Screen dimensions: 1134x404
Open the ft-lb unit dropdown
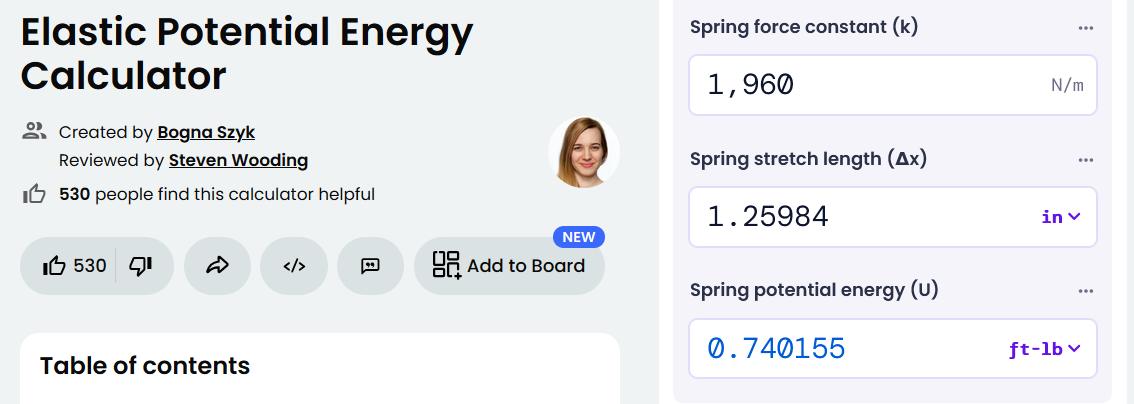coord(1044,349)
